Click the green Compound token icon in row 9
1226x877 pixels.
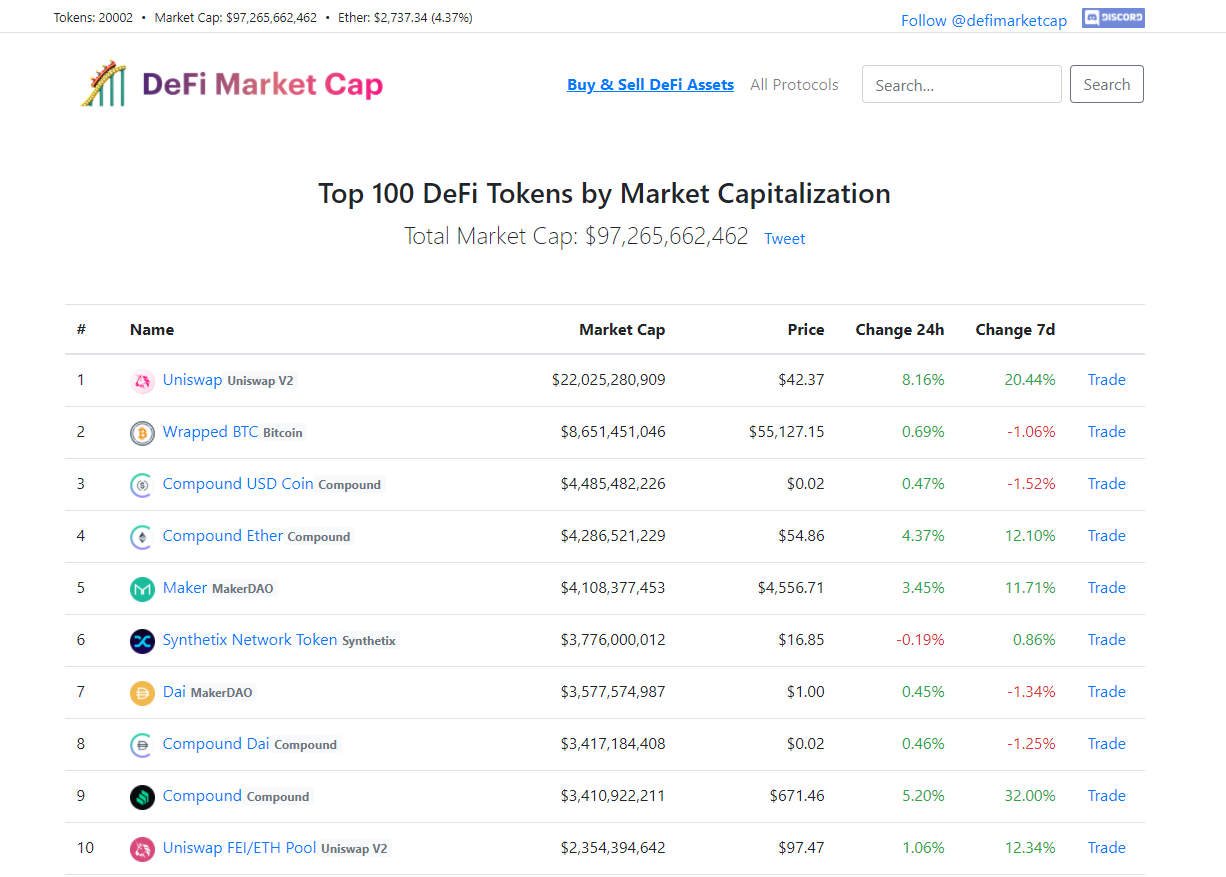pyautogui.click(x=142, y=797)
